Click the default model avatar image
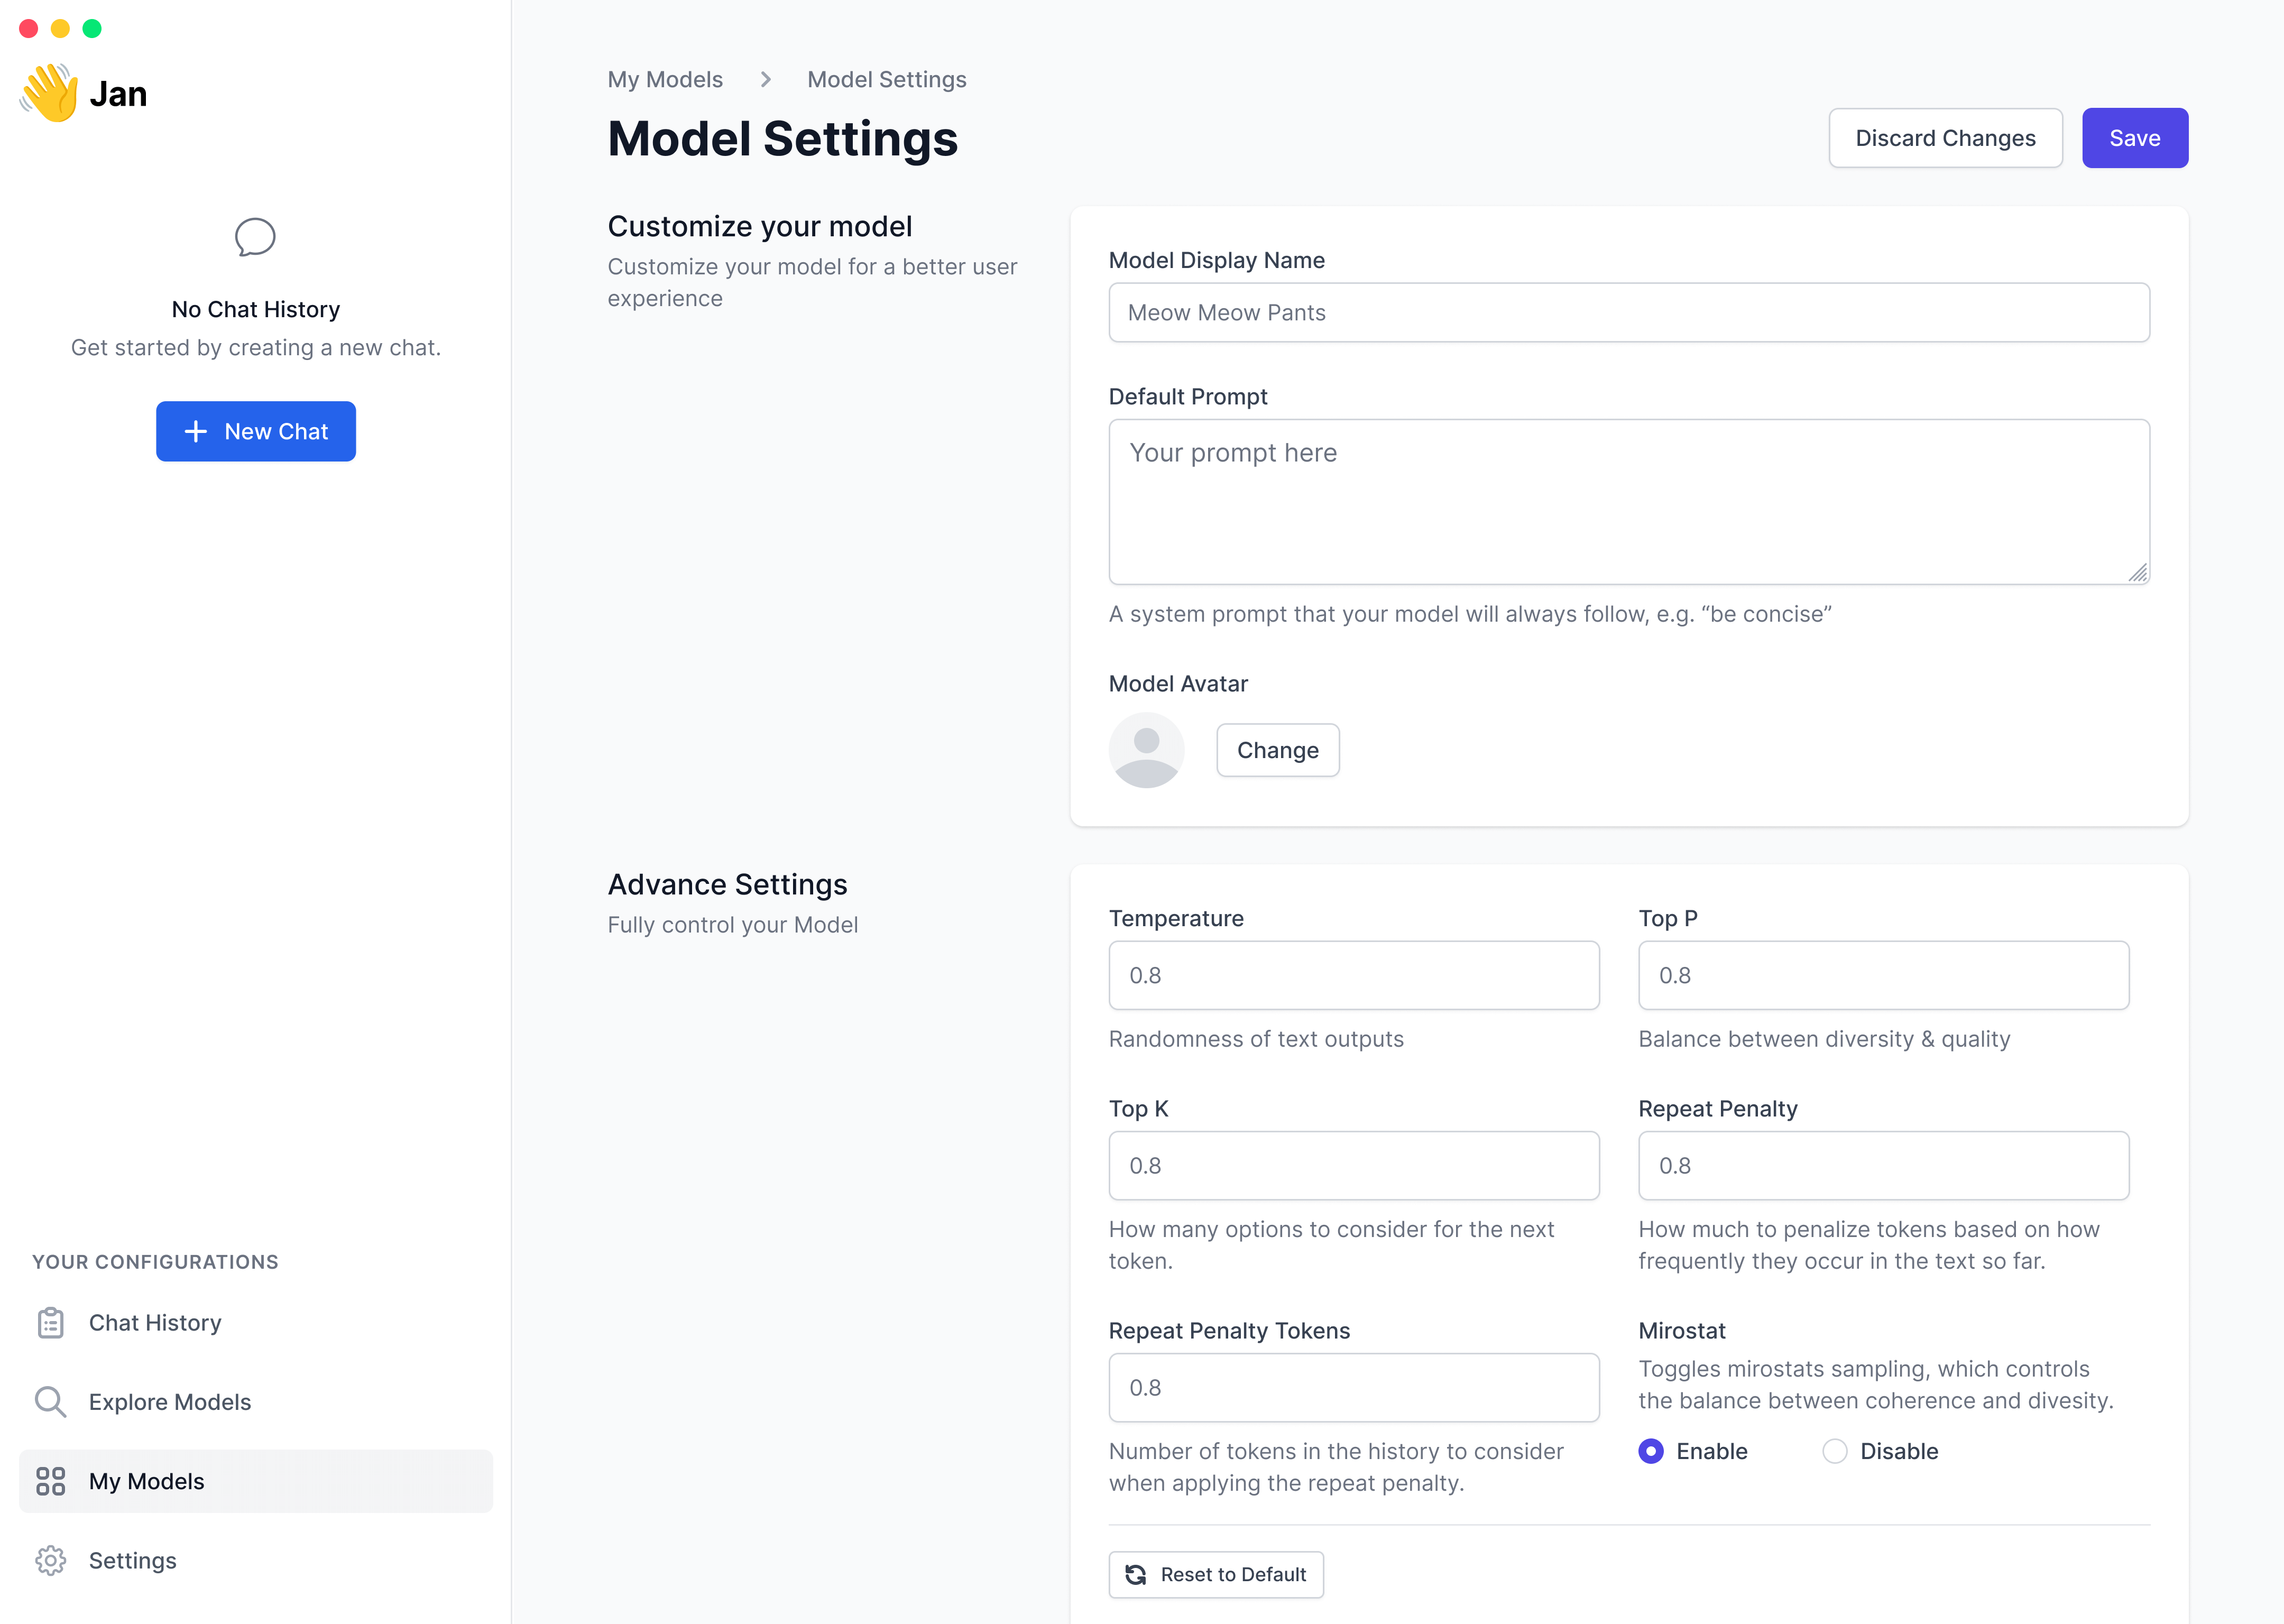The width and height of the screenshot is (2284, 1624). [x=1146, y=750]
